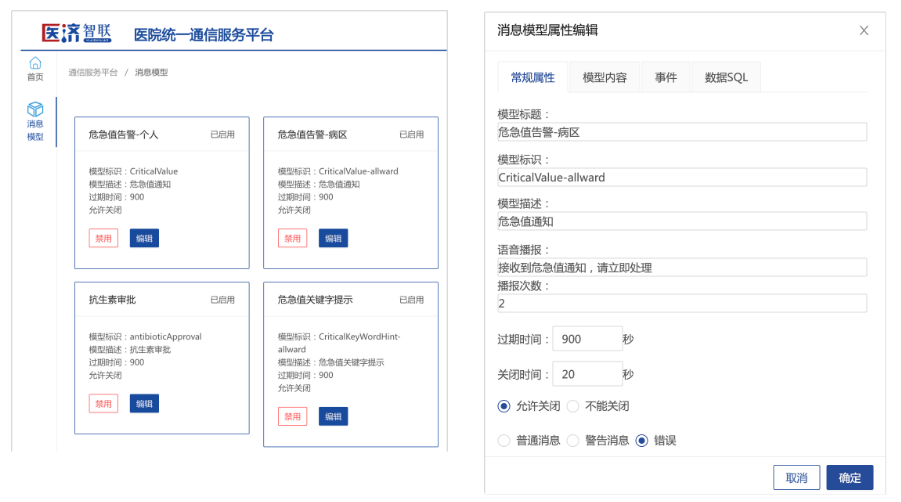The image size is (901, 502).
Task: Click the 危急值告警-个人 card title
Action: click(x=124, y=134)
